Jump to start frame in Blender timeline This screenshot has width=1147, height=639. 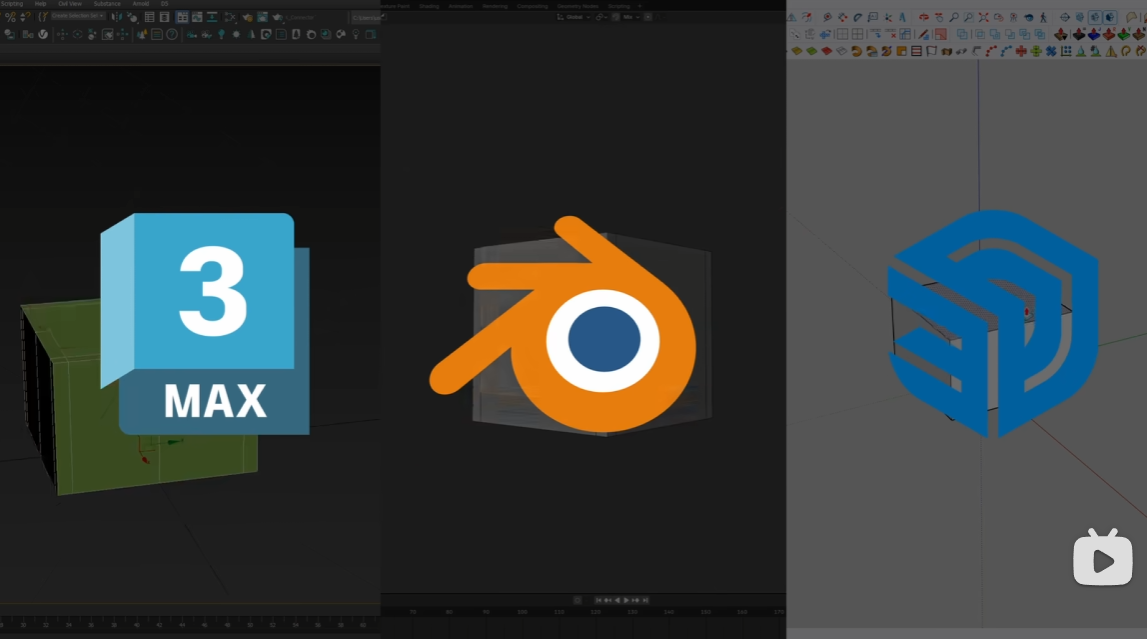(598, 600)
